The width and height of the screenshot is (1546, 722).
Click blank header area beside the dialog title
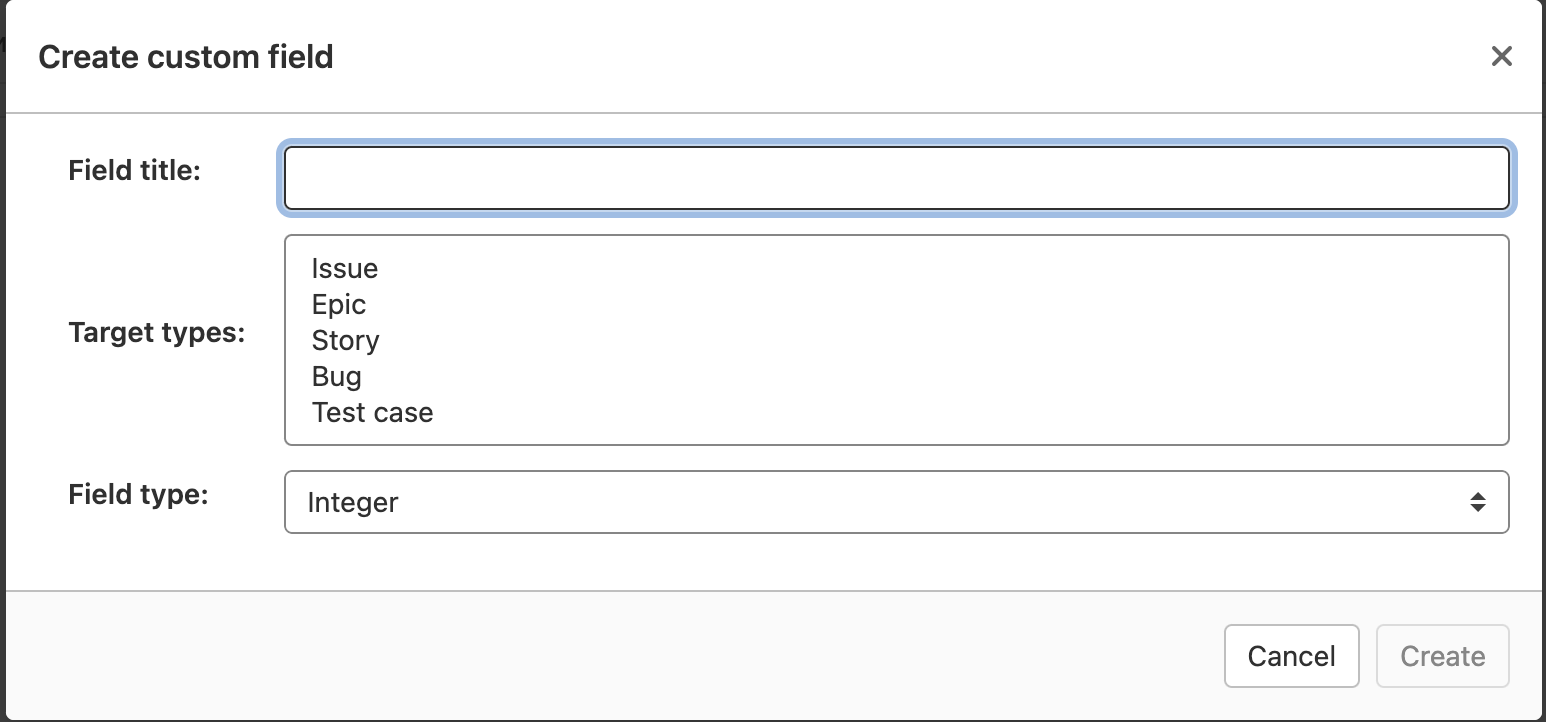tap(900, 57)
